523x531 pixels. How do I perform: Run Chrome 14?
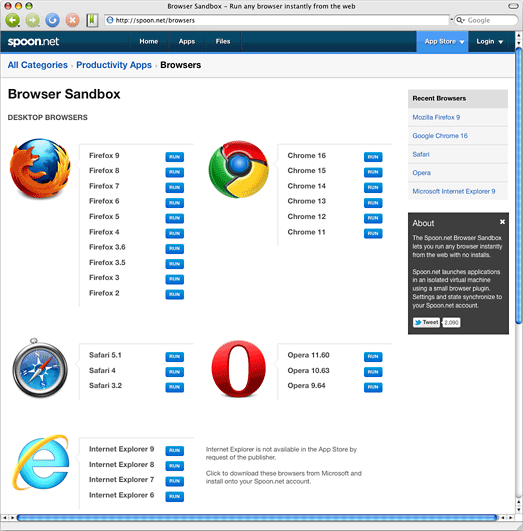(373, 187)
